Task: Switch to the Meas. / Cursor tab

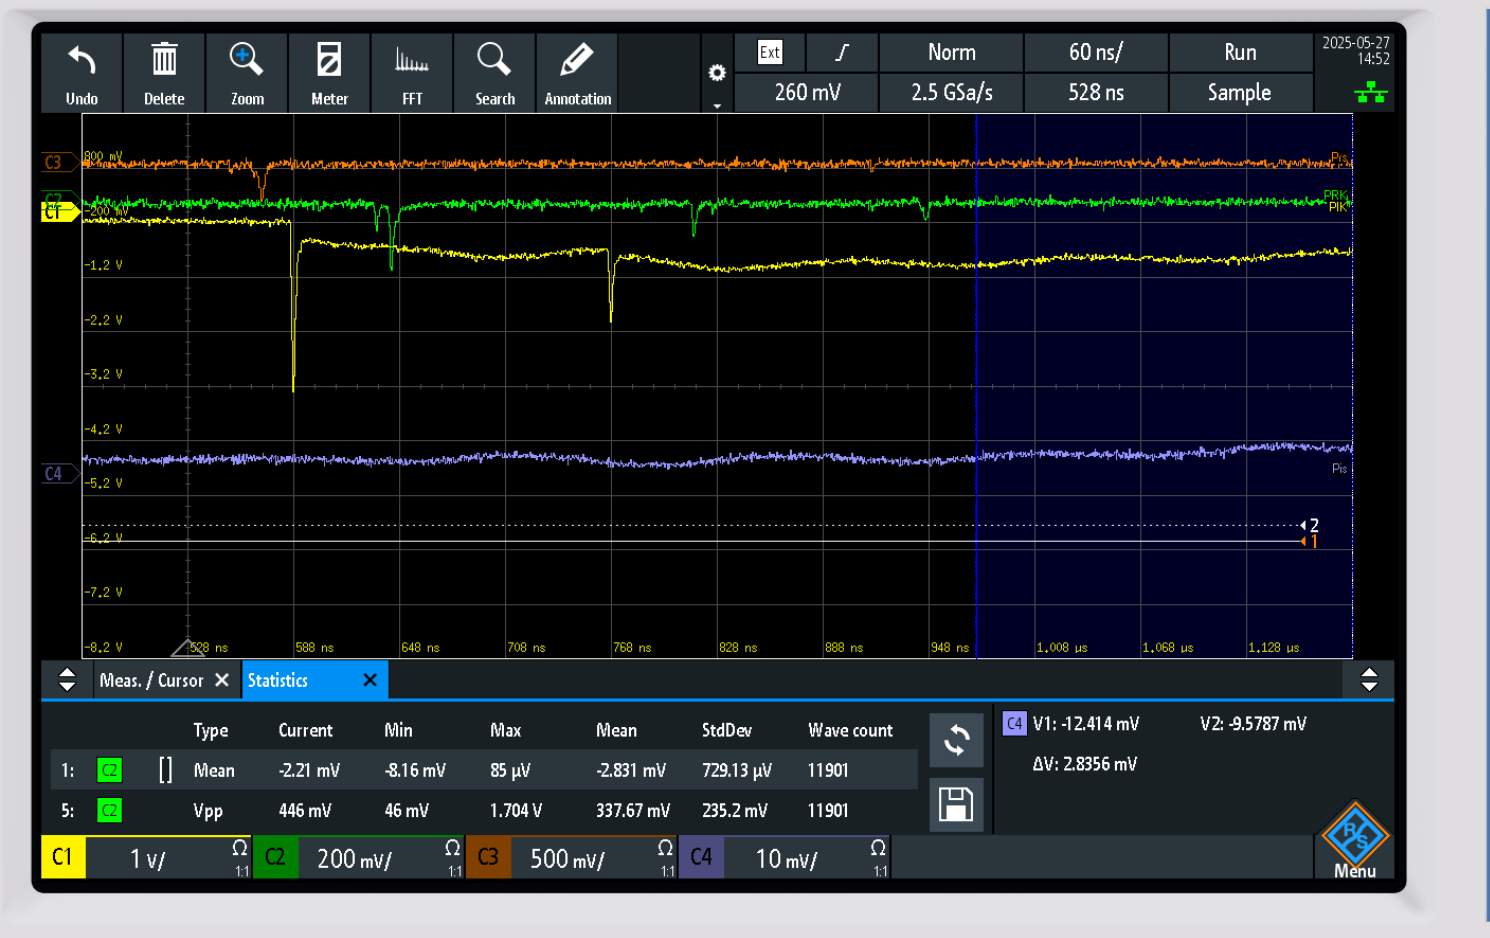Action: tap(152, 680)
